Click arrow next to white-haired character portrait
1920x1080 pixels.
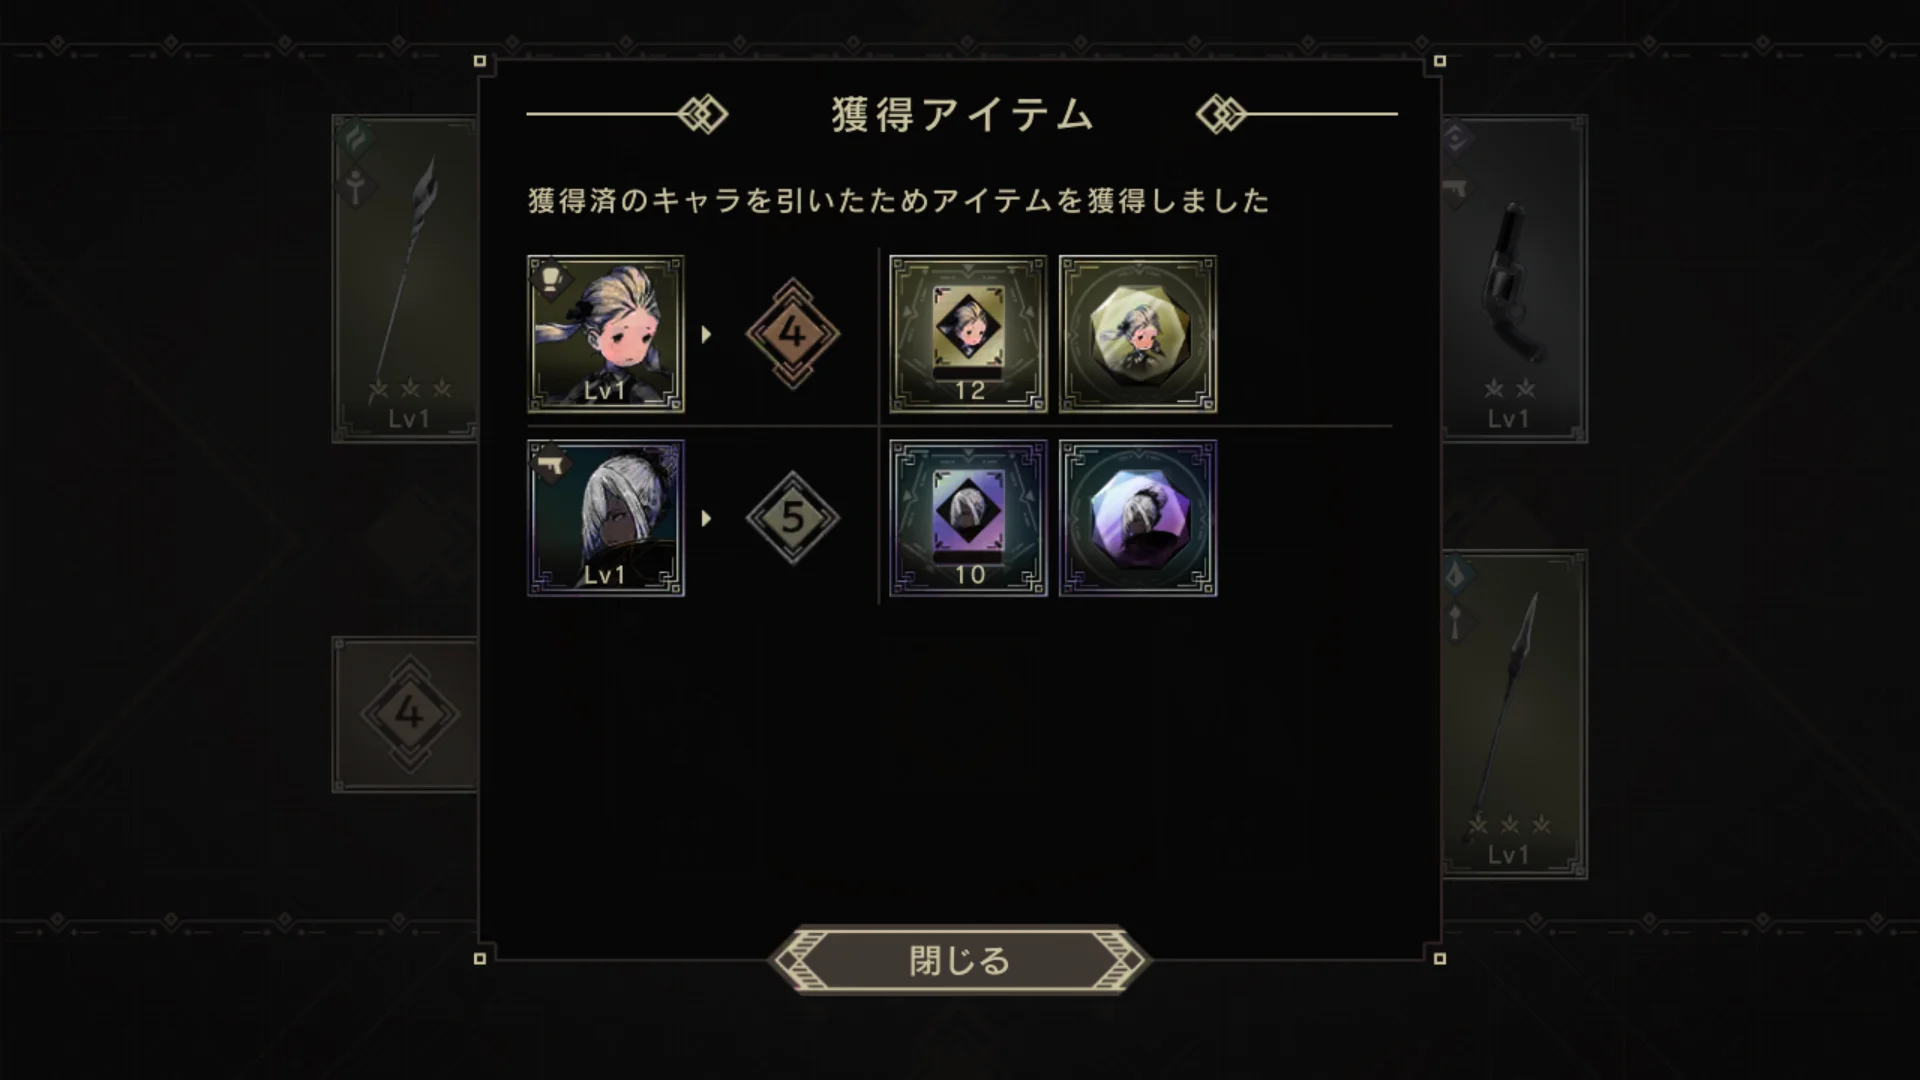706,518
